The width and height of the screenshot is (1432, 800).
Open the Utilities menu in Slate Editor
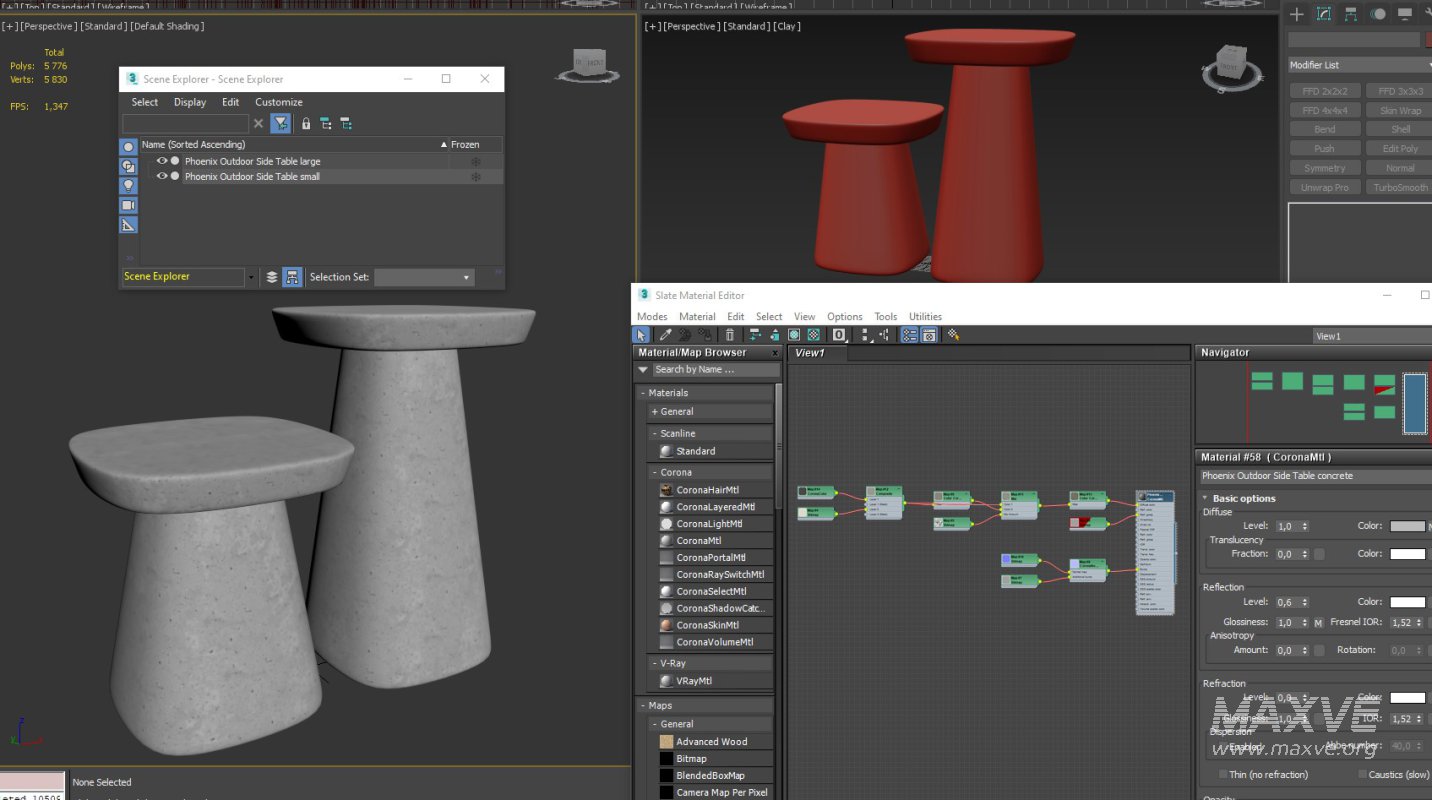[925, 316]
